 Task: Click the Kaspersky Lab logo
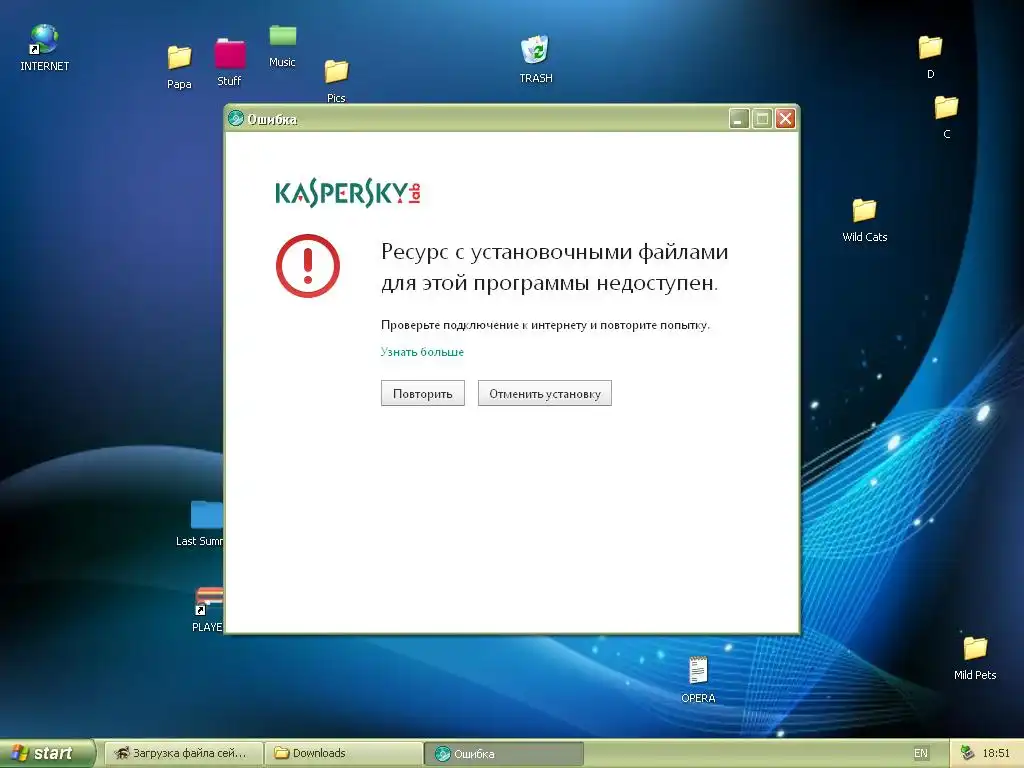point(347,193)
